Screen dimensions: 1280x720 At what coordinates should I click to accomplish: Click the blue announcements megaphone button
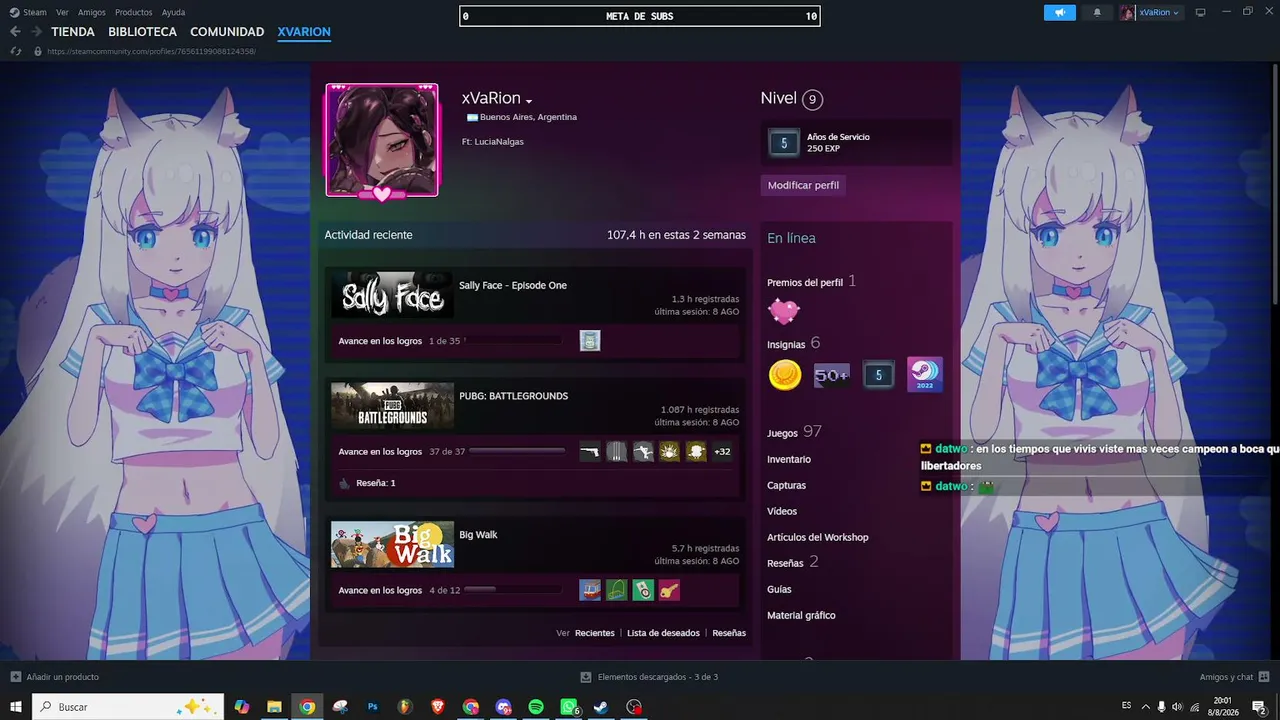(x=1060, y=13)
